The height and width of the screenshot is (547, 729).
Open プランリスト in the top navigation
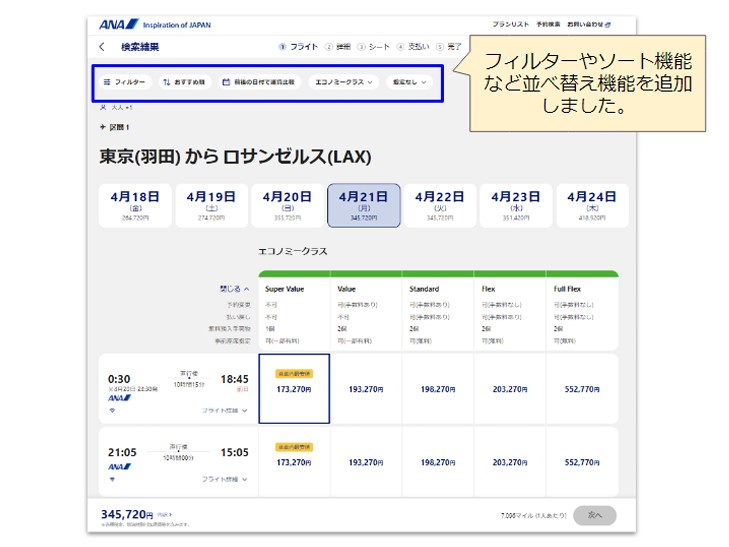(x=510, y=24)
